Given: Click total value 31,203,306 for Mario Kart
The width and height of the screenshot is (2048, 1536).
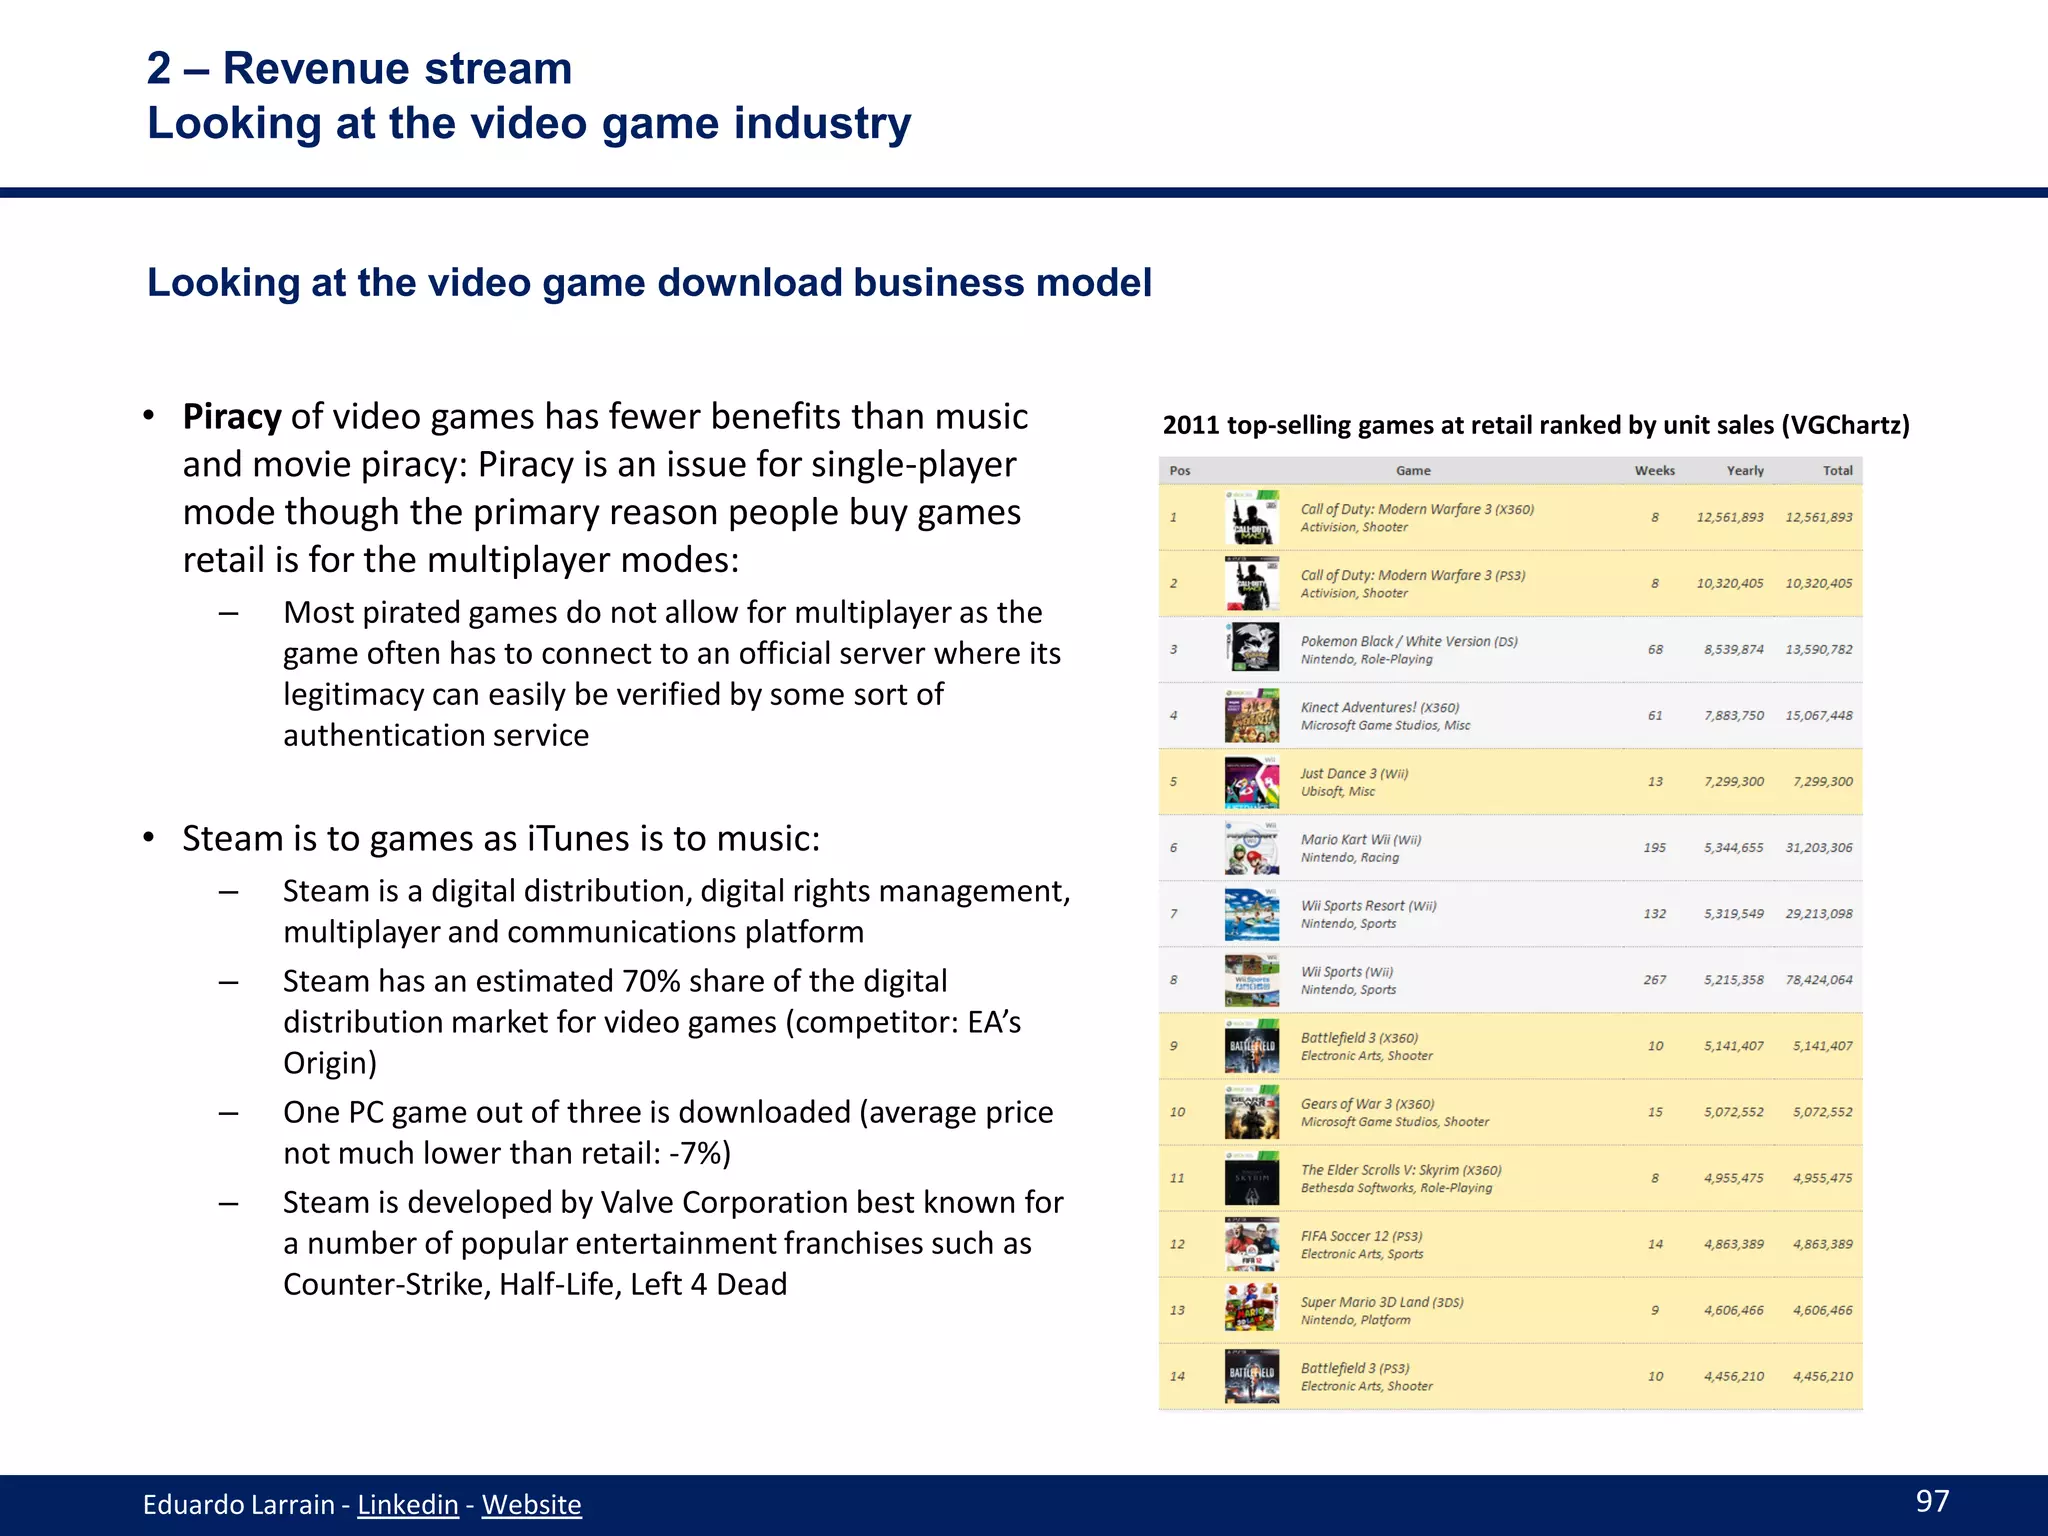Looking at the screenshot, I should 1819,848.
